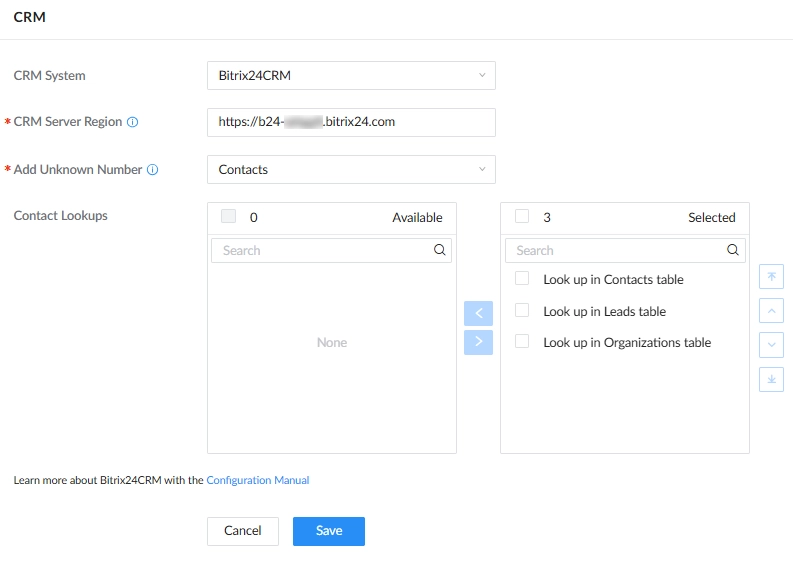Screen dimensions: 793x567
Task: Click the Available list search magnifier icon
Action: point(439,250)
